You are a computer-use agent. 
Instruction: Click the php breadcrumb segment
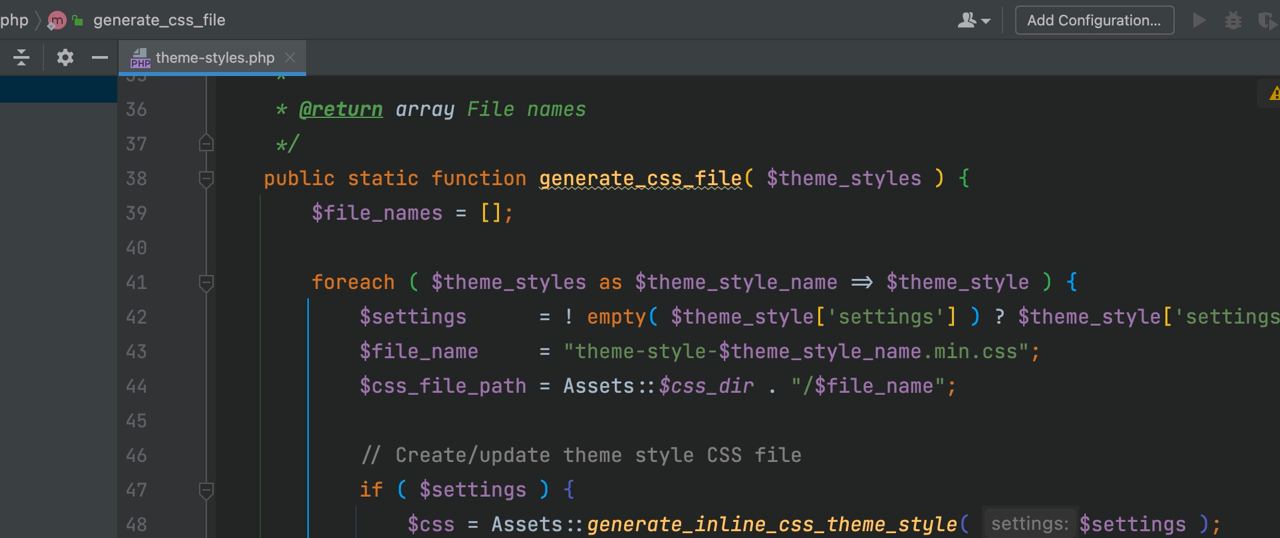click(14, 20)
